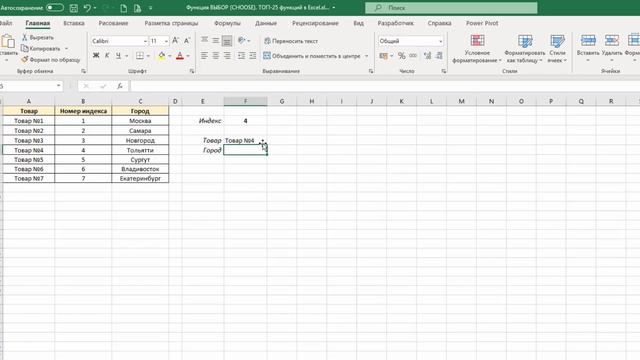Toggle italic К formatting
The image size is (640, 360).
click(107, 56)
